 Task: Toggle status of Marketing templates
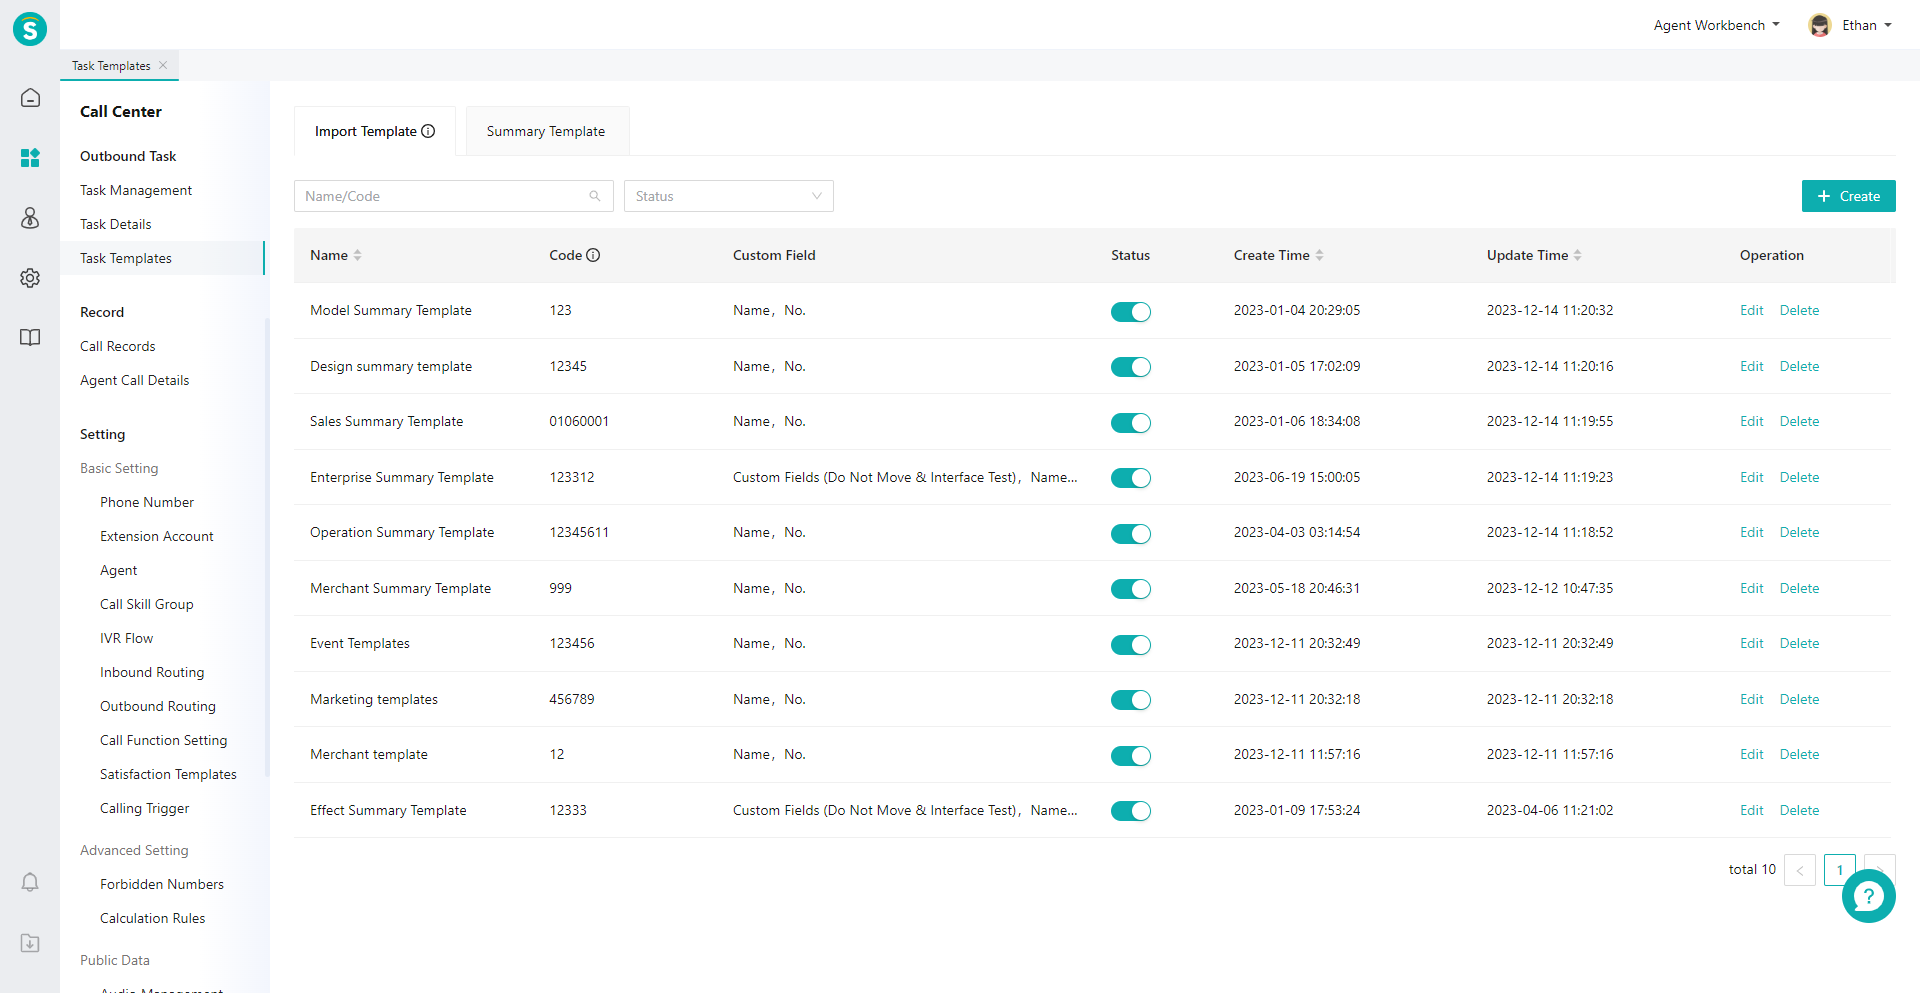(1130, 700)
